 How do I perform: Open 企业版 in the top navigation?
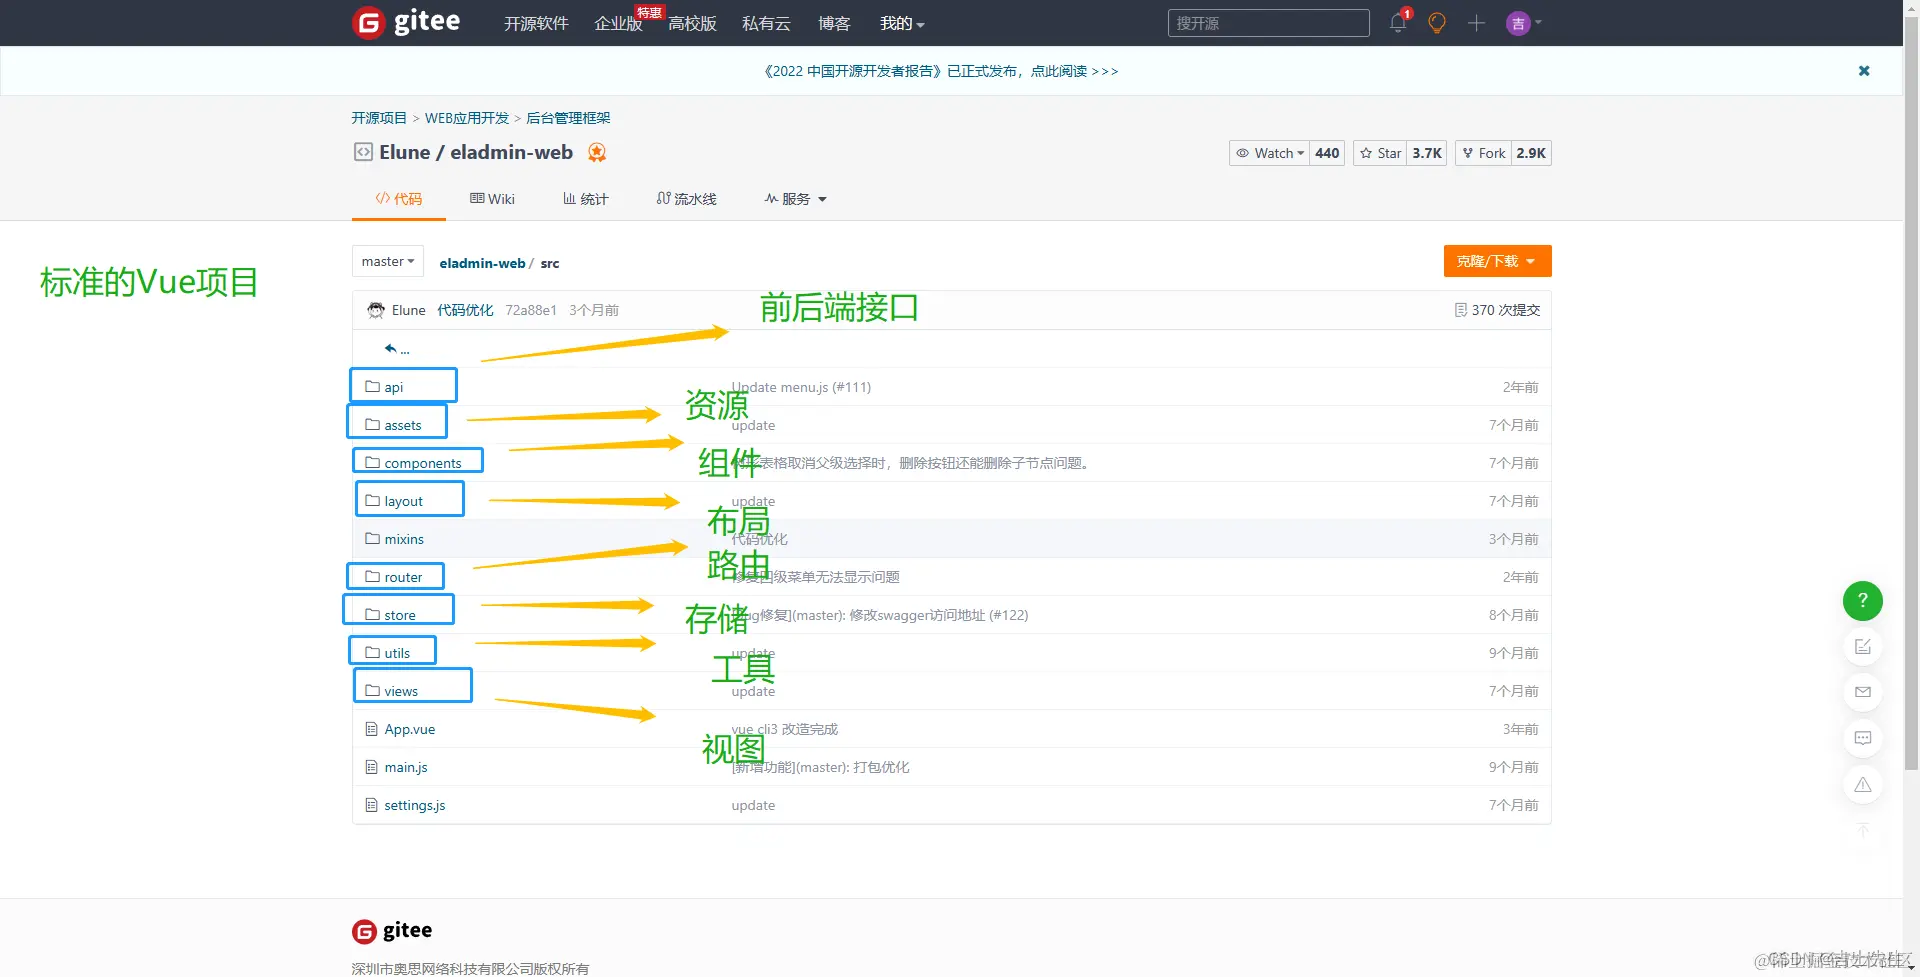tap(618, 23)
